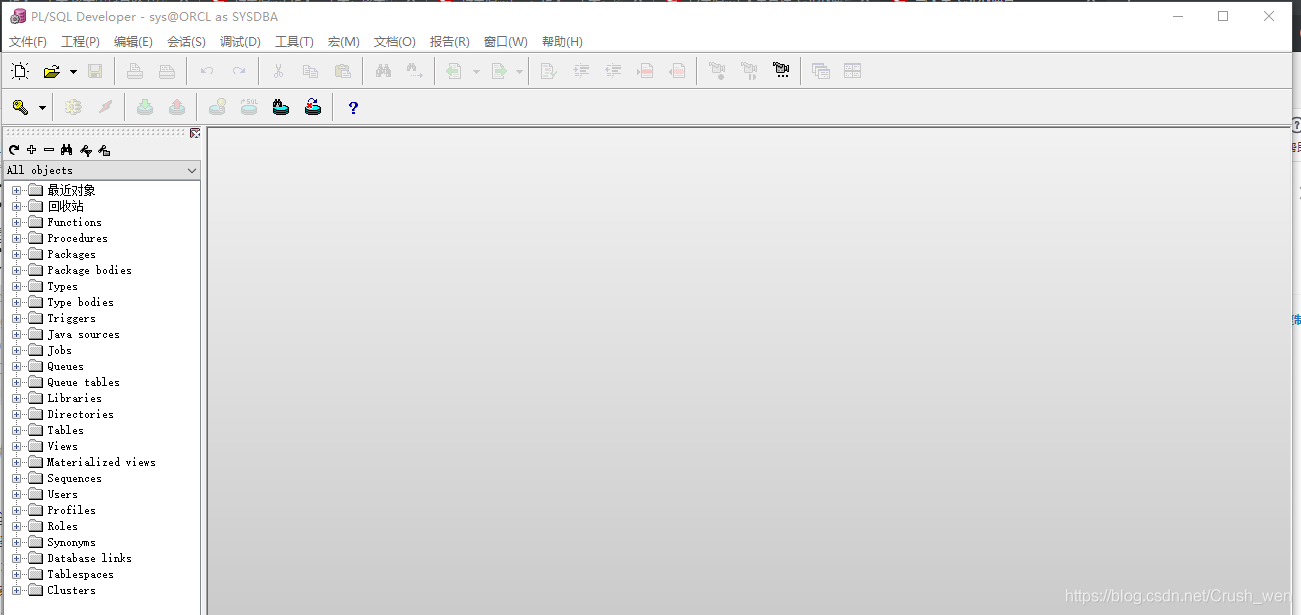Click the object browser Refresh arrow icon
The height and width of the screenshot is (615, 1301).
[14, 150]
